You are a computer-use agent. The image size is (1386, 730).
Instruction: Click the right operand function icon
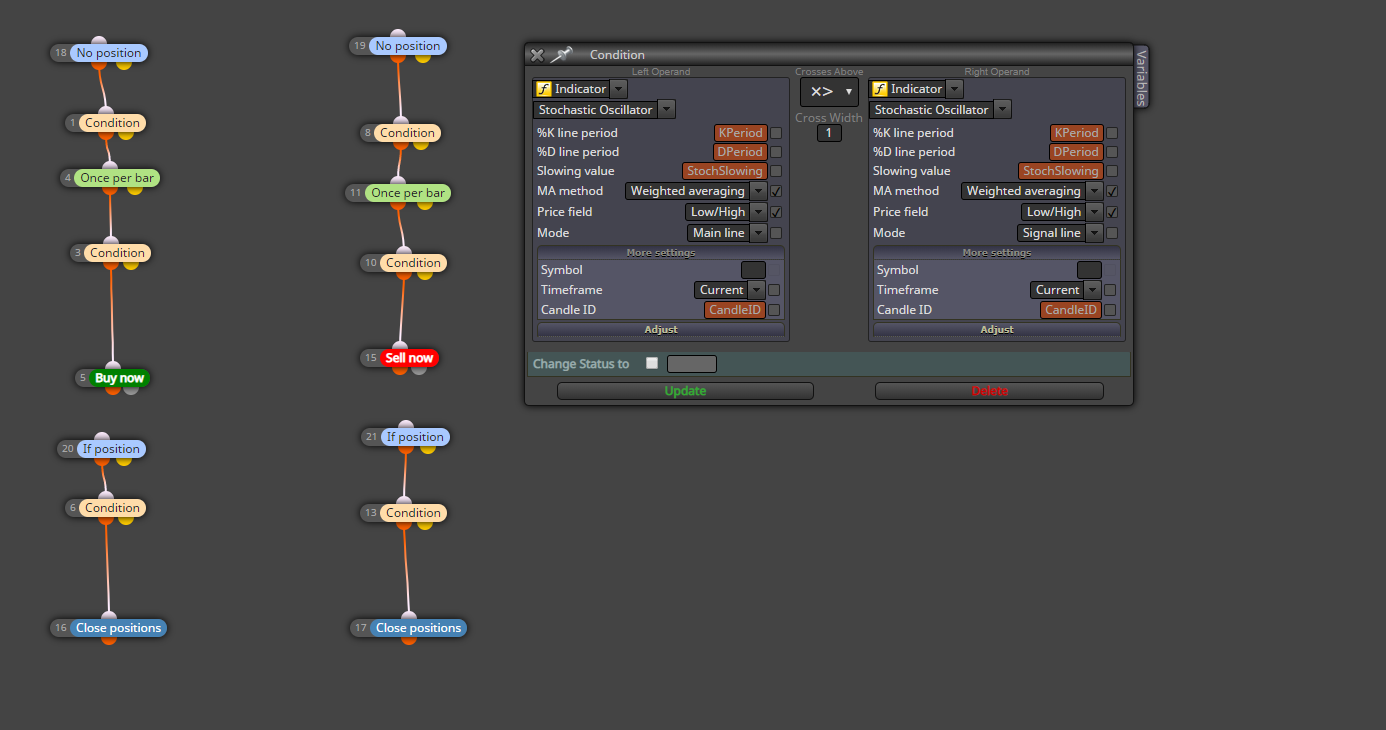coord(880,89)
